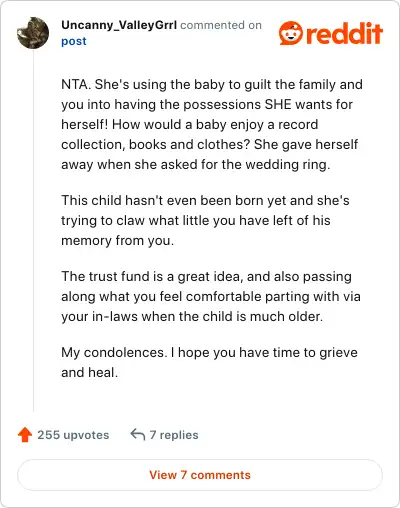Click the reddit wordmark text logo
400x508 pixels.
click(344, 33)
